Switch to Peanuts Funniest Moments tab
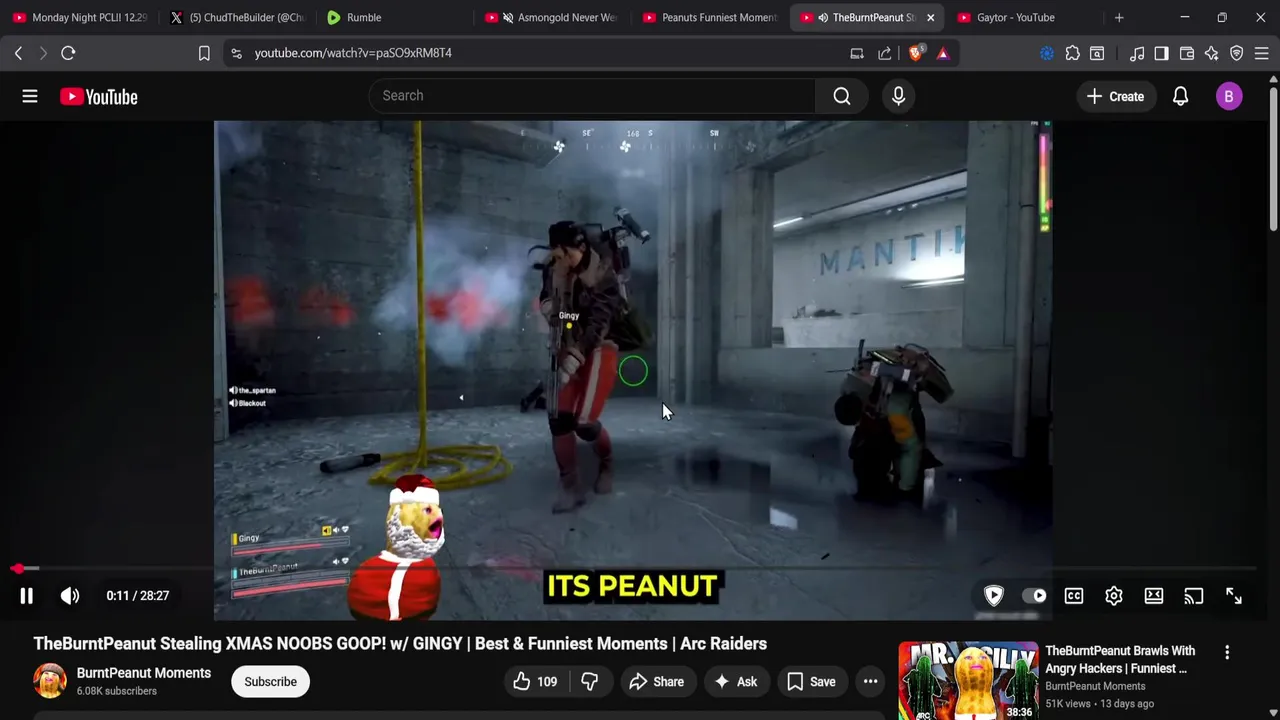 click(x=709, y=17)
